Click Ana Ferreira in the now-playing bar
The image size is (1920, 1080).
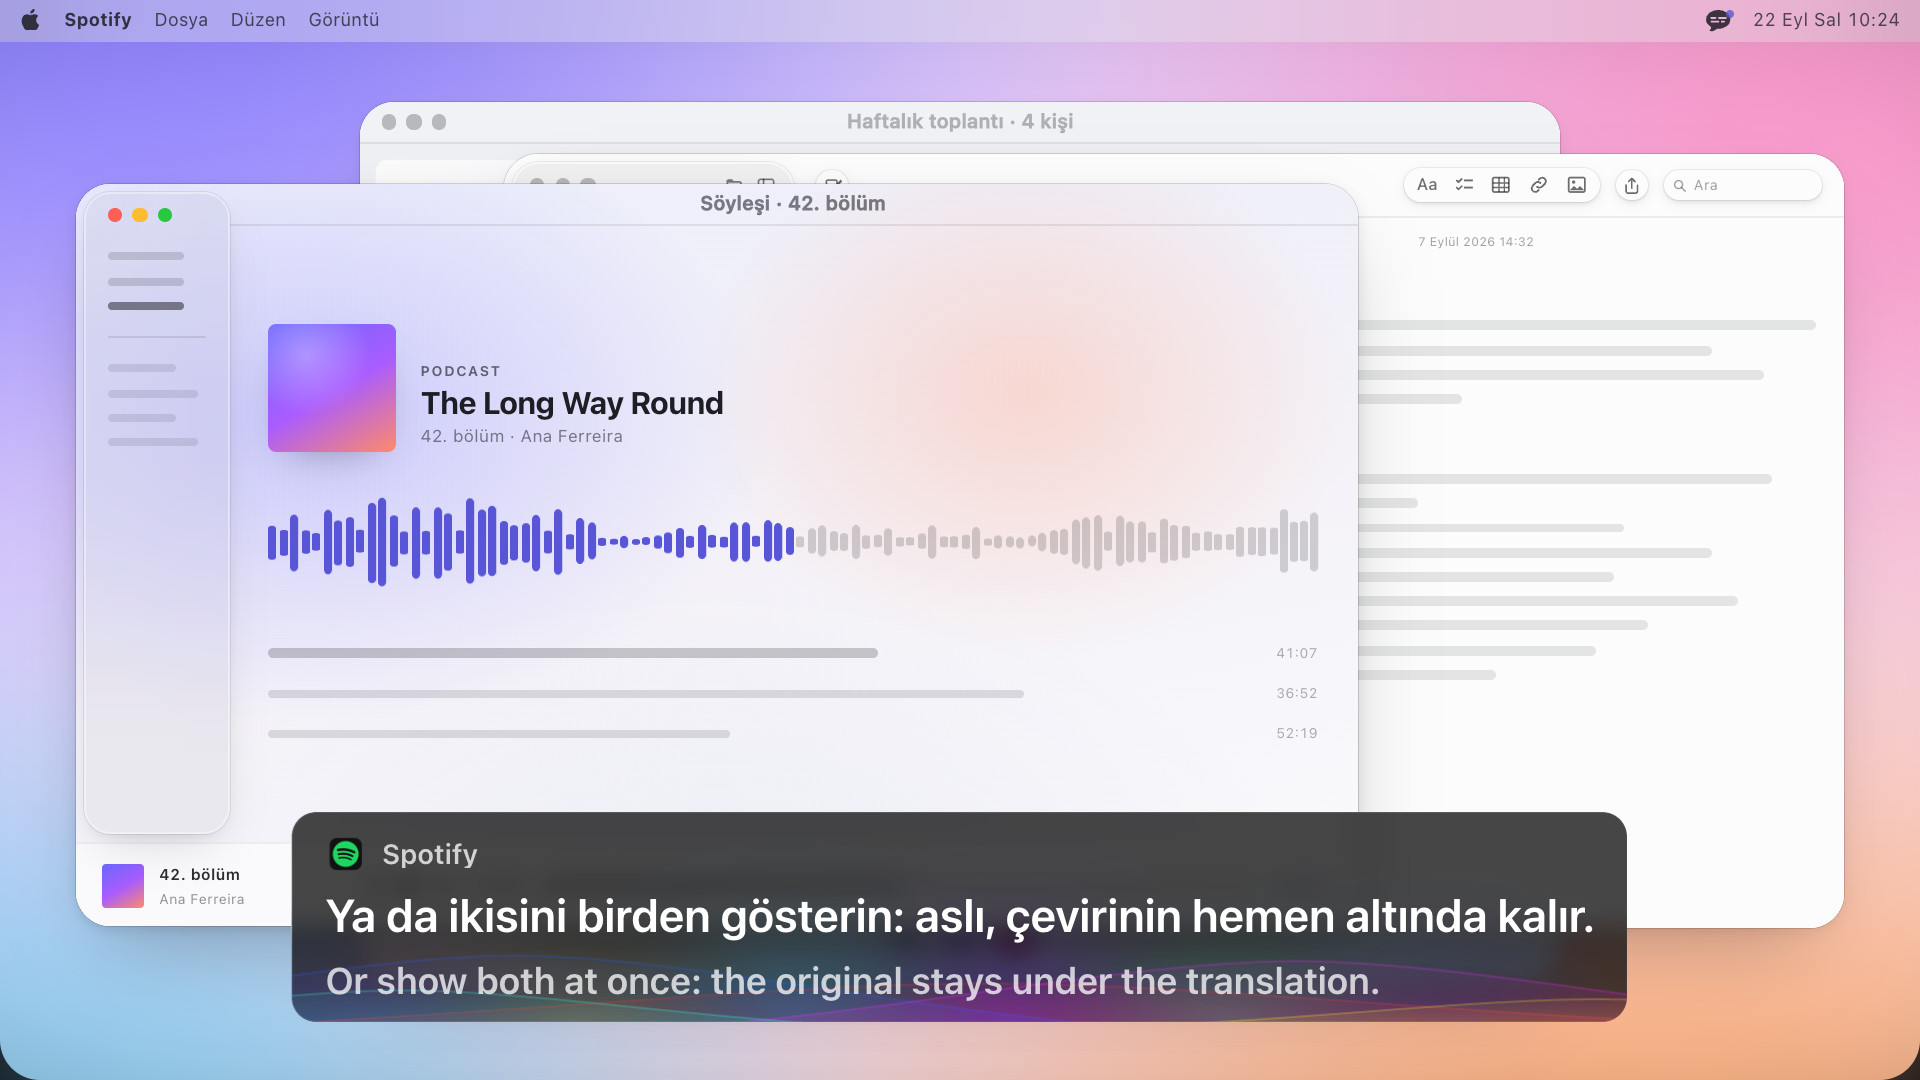click(x=202, y=899)
